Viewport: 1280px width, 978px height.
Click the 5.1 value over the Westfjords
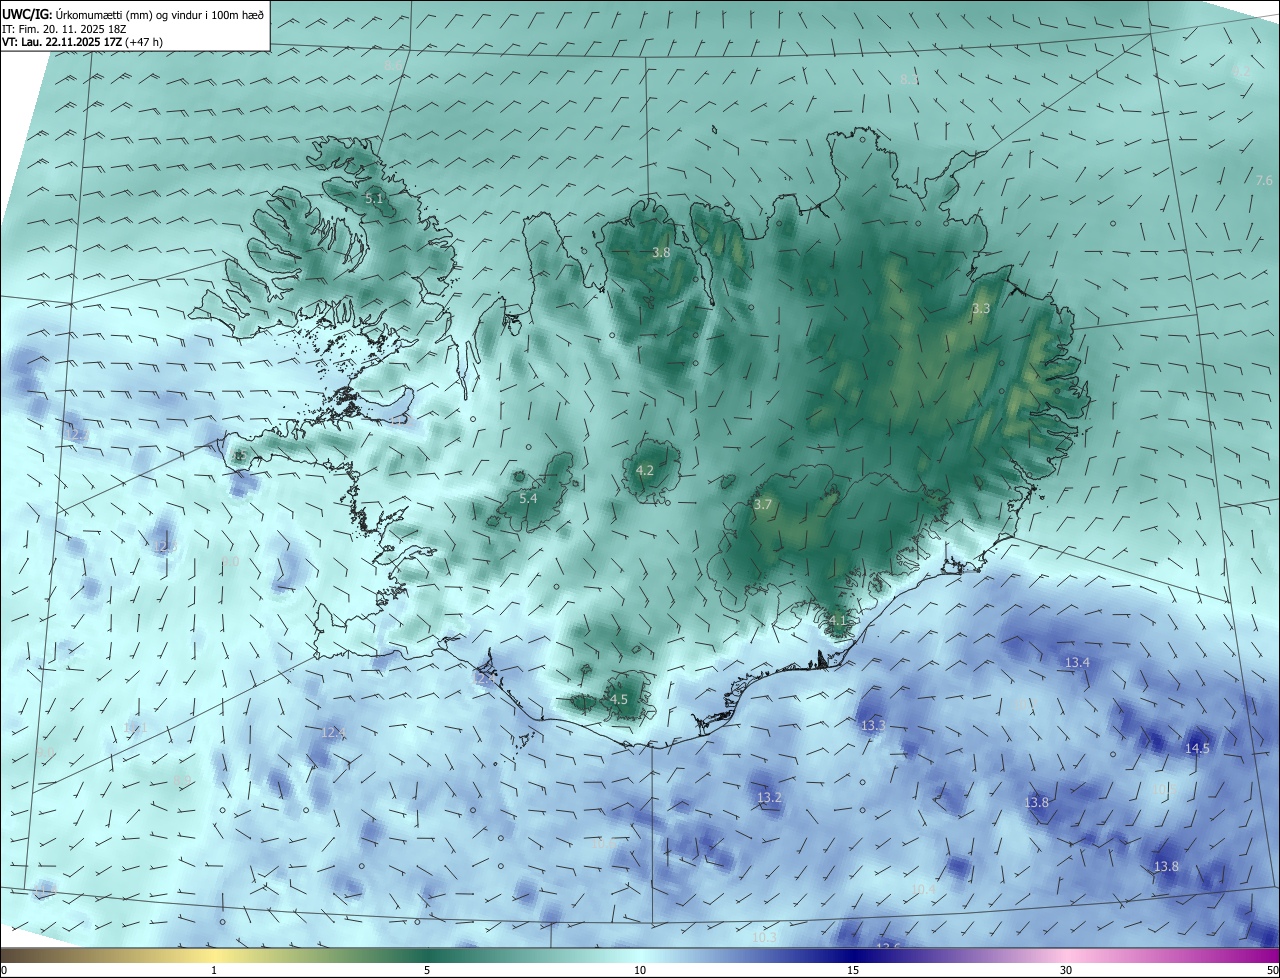point(374,199)
